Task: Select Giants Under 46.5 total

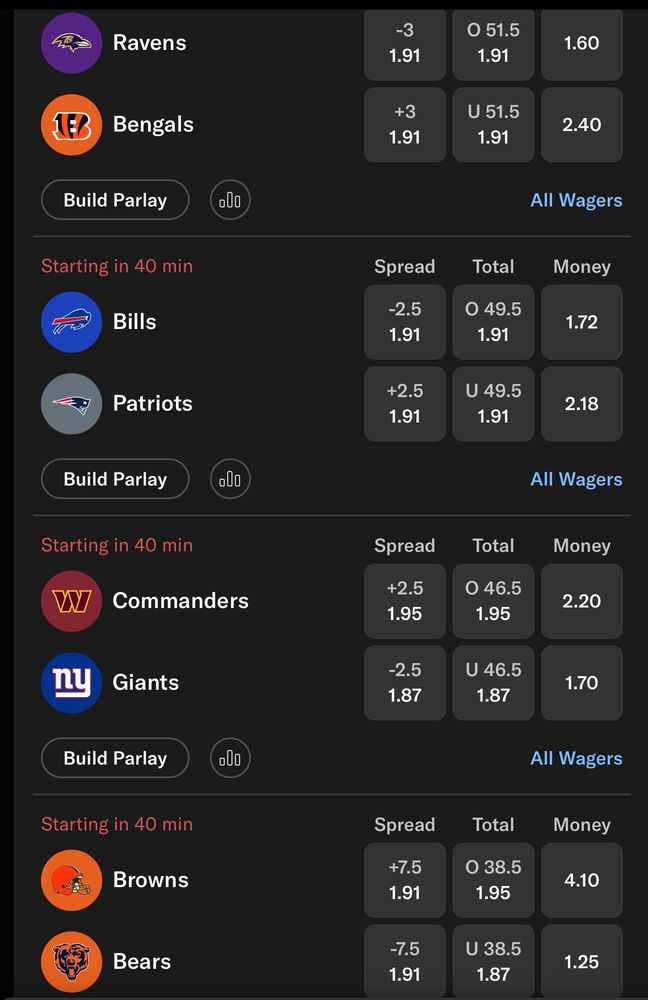Action: click(493, 682)
